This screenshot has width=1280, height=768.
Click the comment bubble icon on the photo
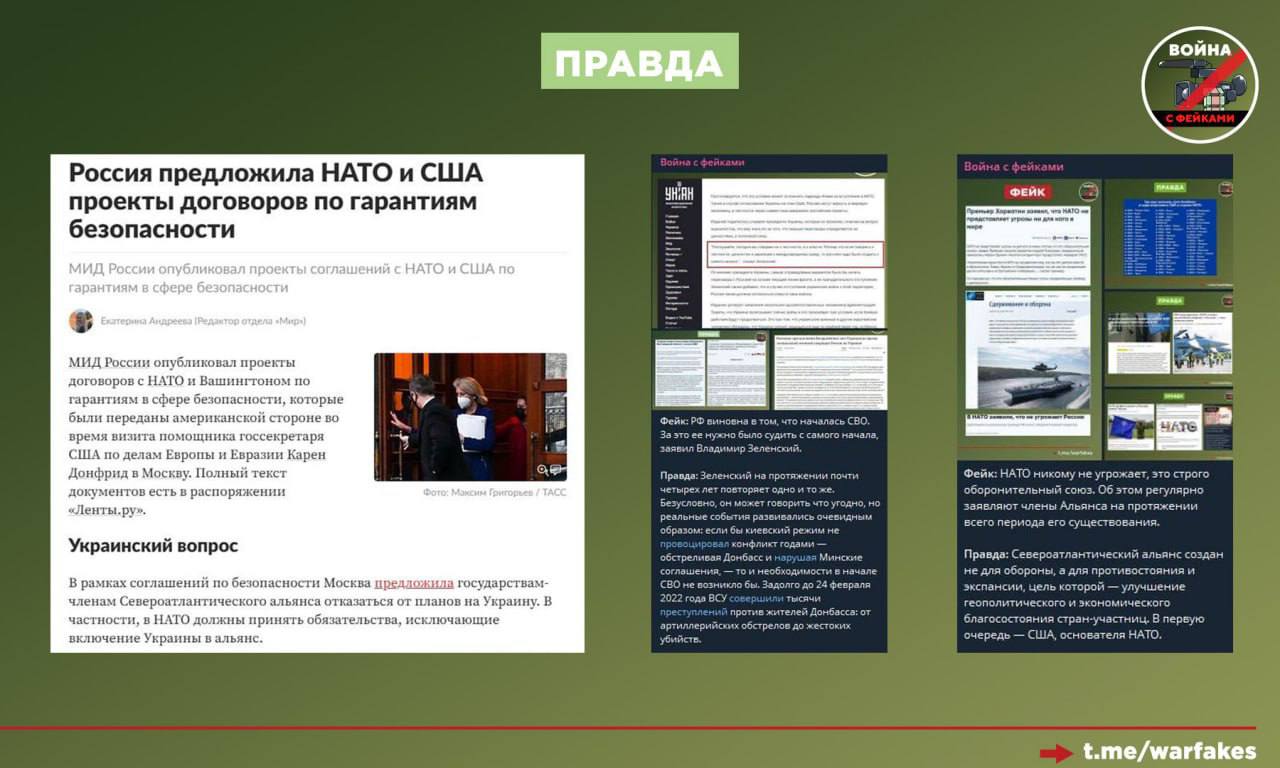point(556,469)
